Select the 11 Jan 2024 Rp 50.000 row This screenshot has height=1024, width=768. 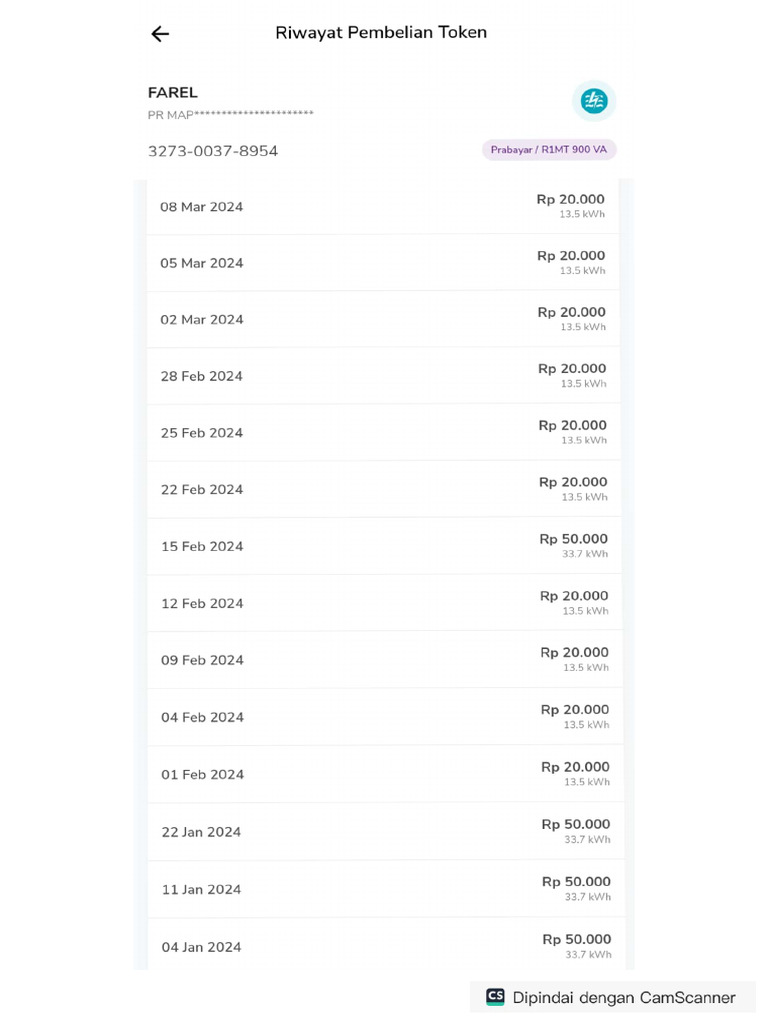pos(383,889)
